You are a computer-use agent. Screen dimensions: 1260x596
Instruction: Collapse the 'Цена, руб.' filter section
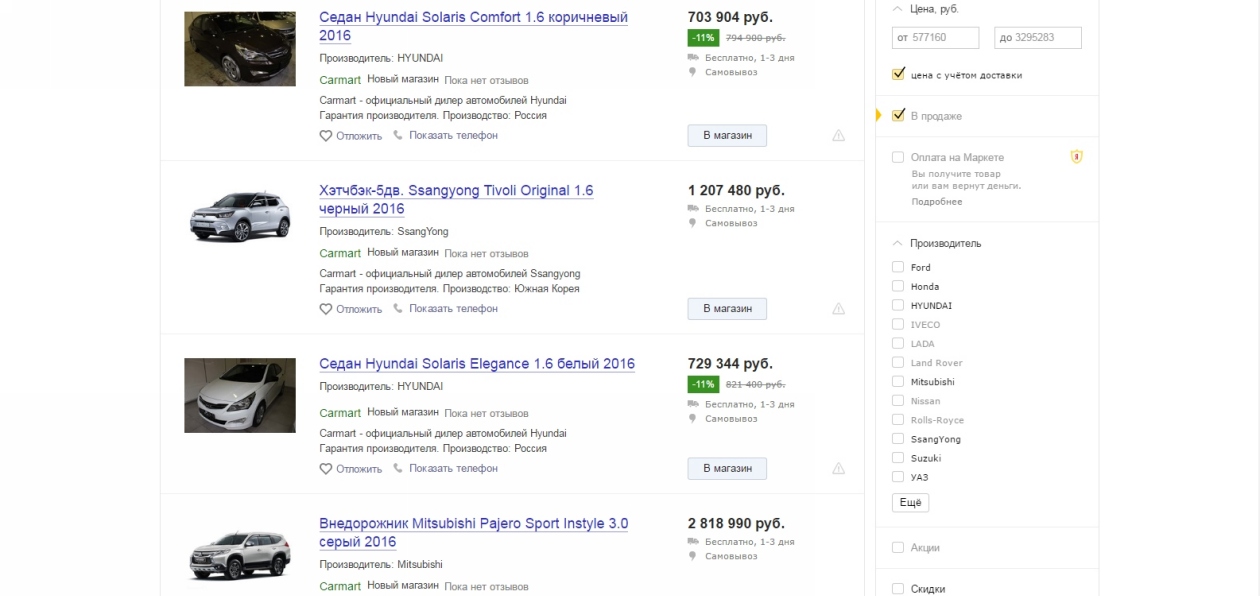[897, 9]
